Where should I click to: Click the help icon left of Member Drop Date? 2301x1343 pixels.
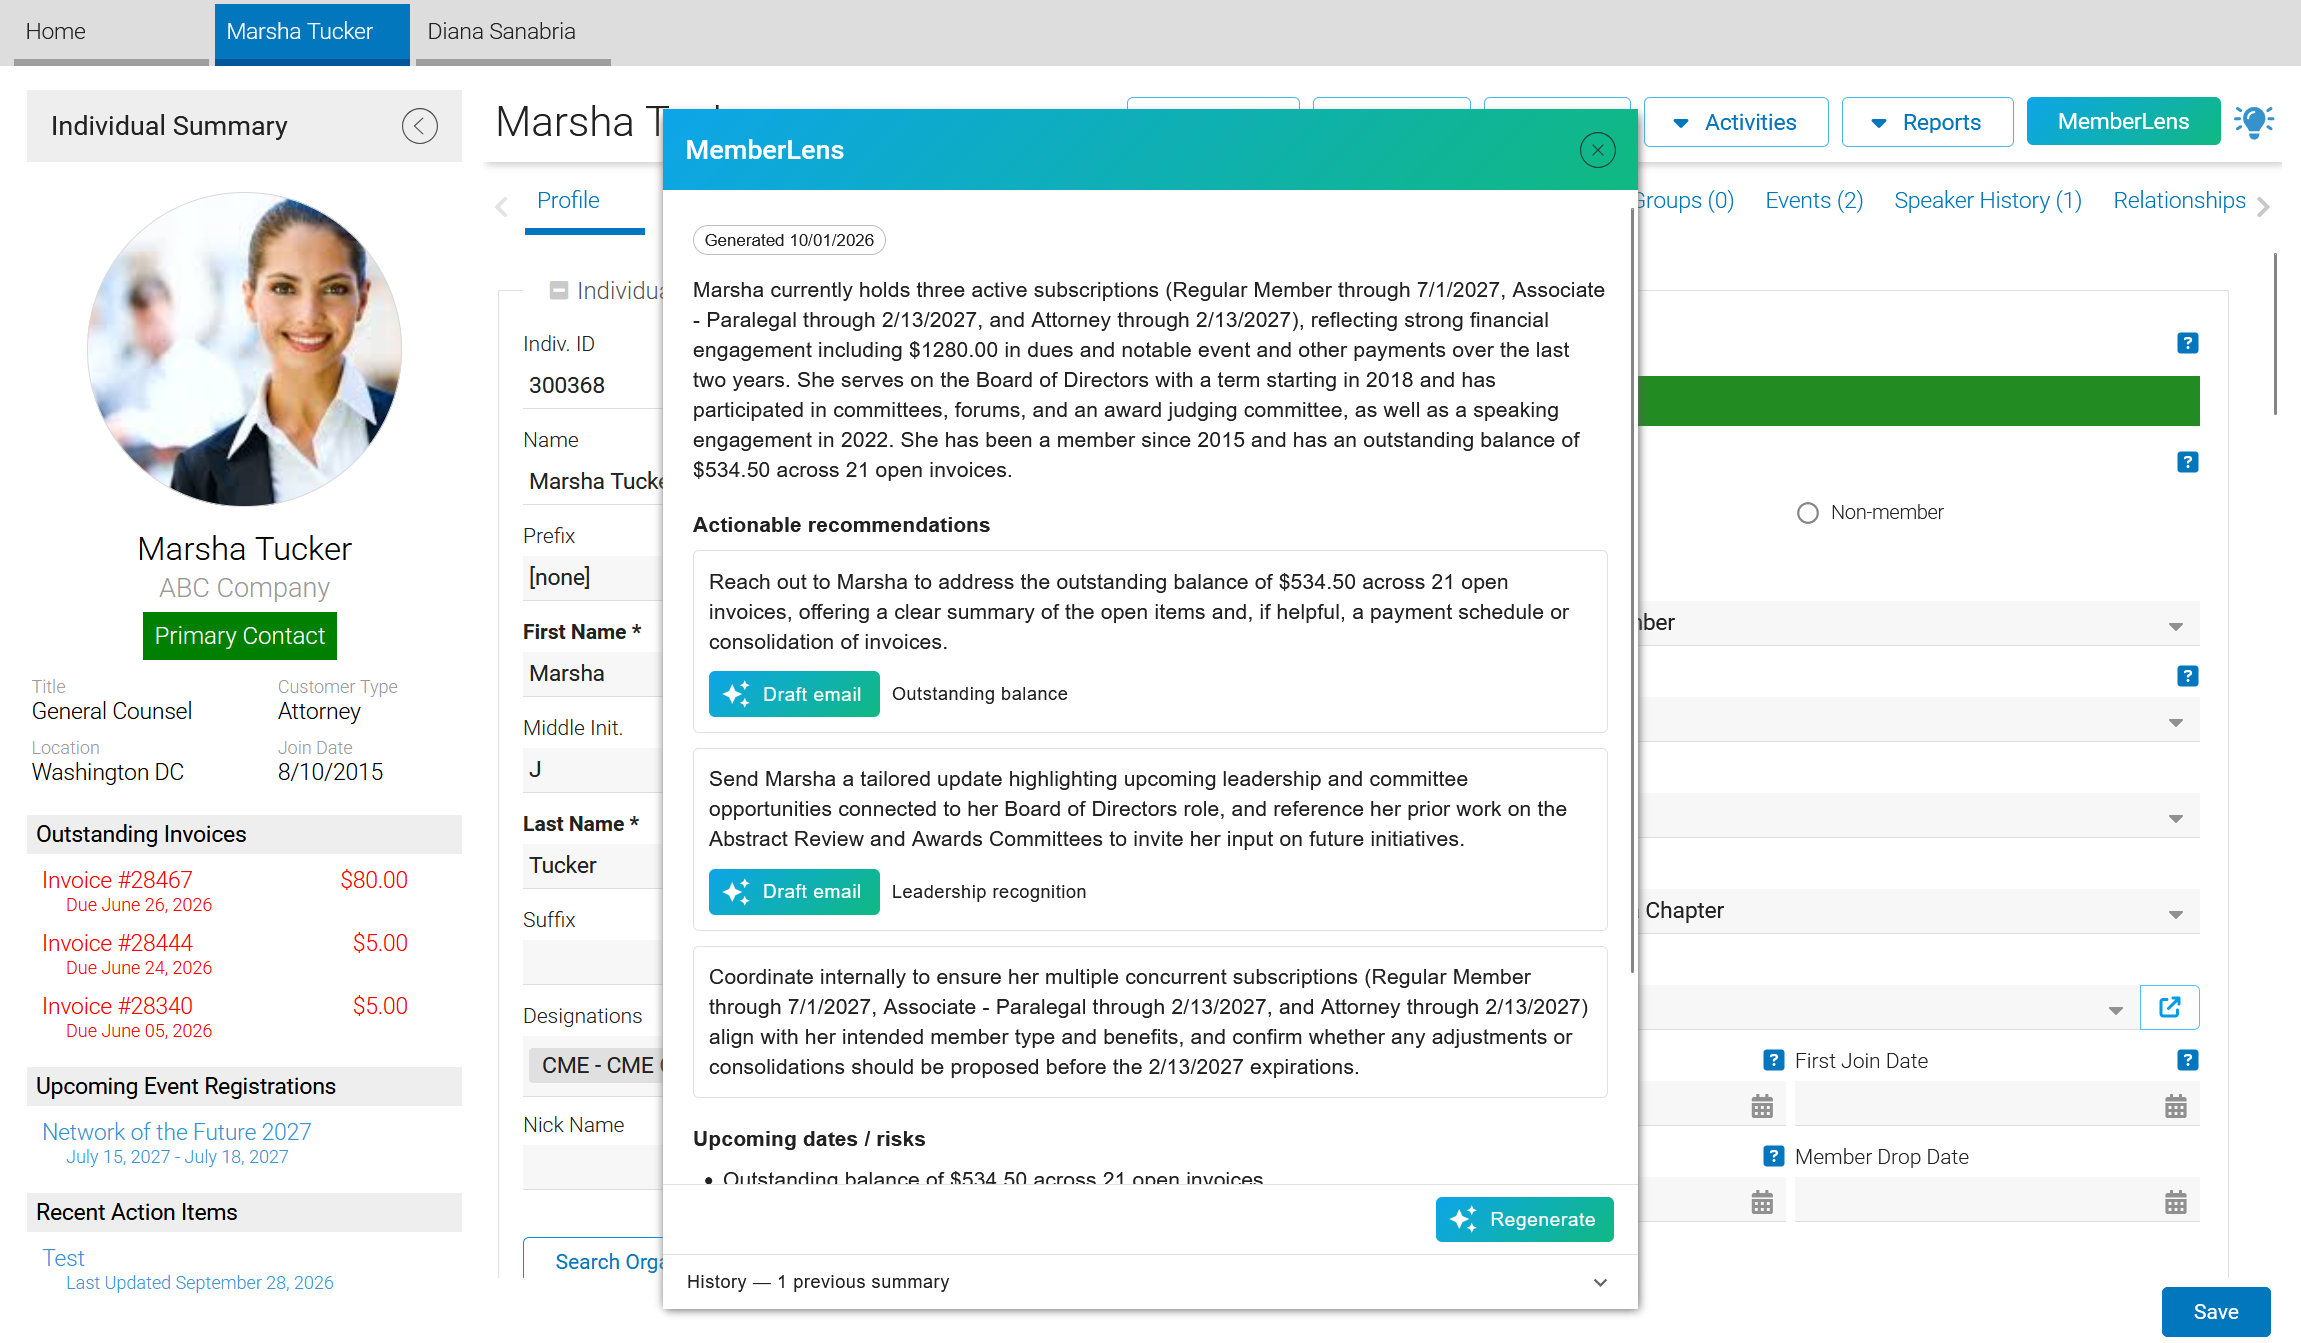pos(1773,1156)
